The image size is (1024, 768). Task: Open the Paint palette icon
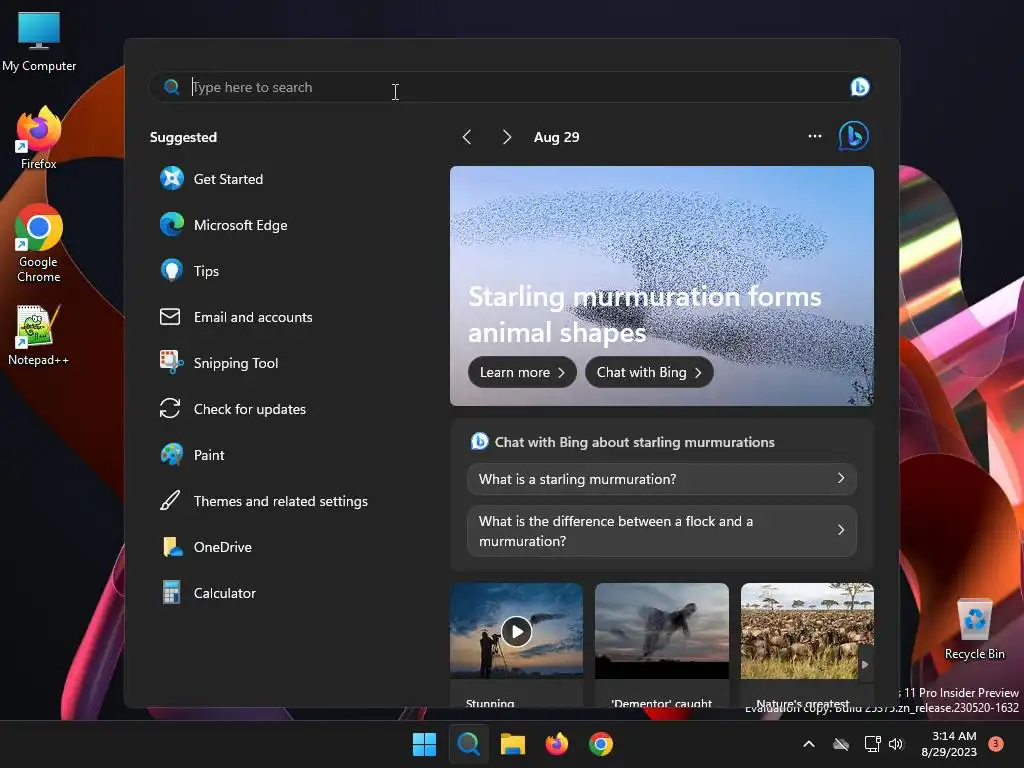[172, 455]
